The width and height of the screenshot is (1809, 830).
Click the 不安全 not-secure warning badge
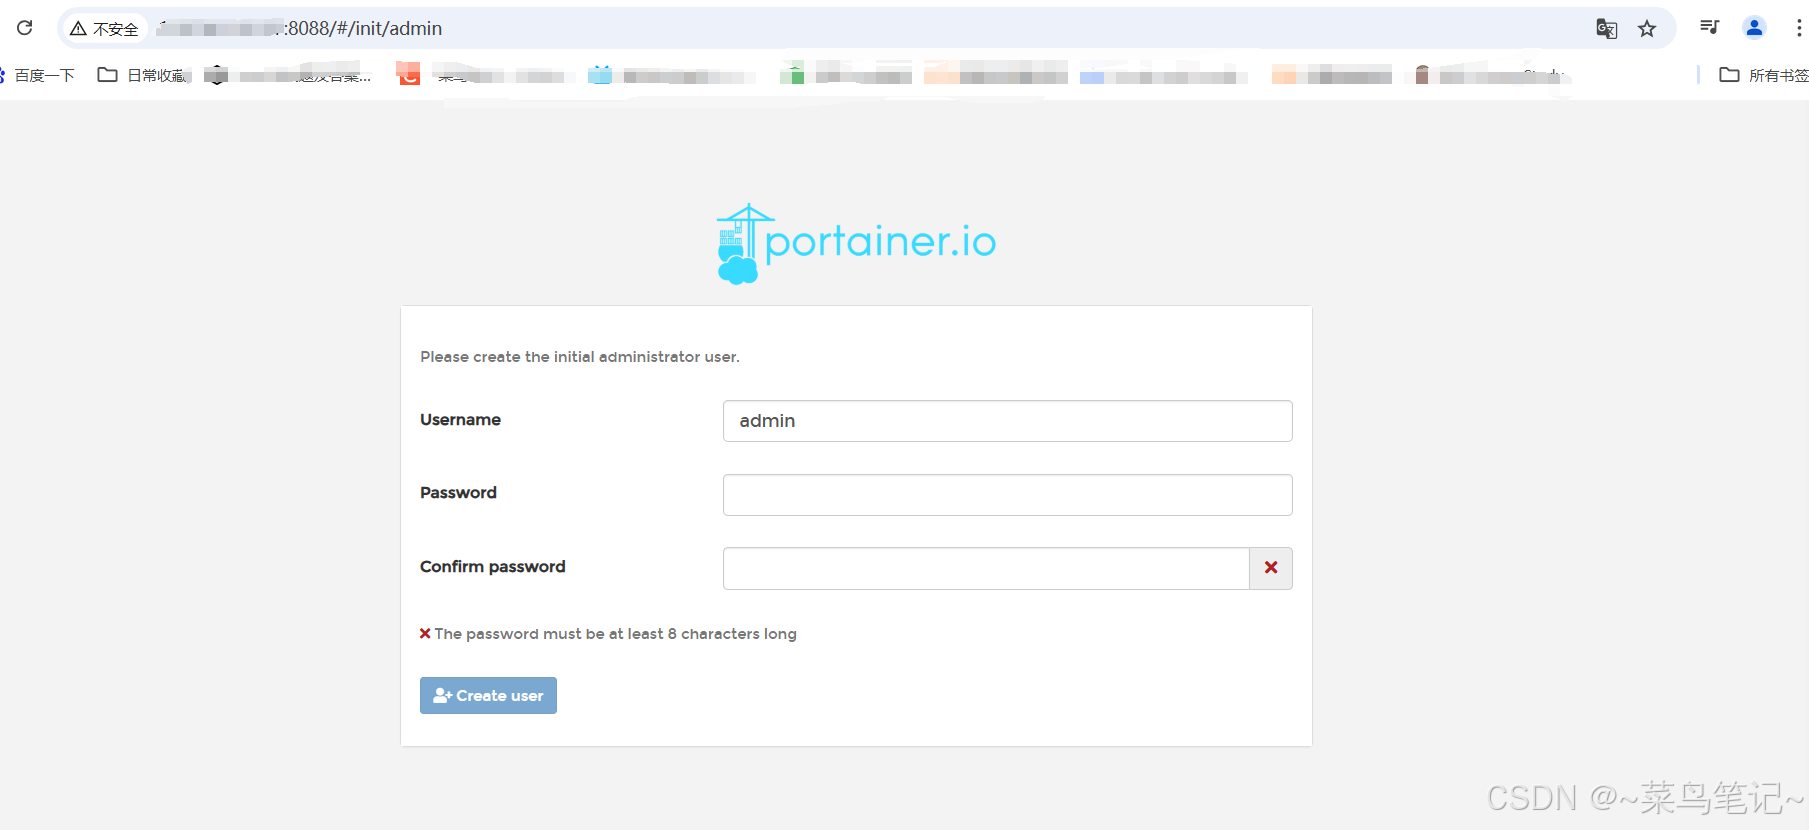point(104,29)
